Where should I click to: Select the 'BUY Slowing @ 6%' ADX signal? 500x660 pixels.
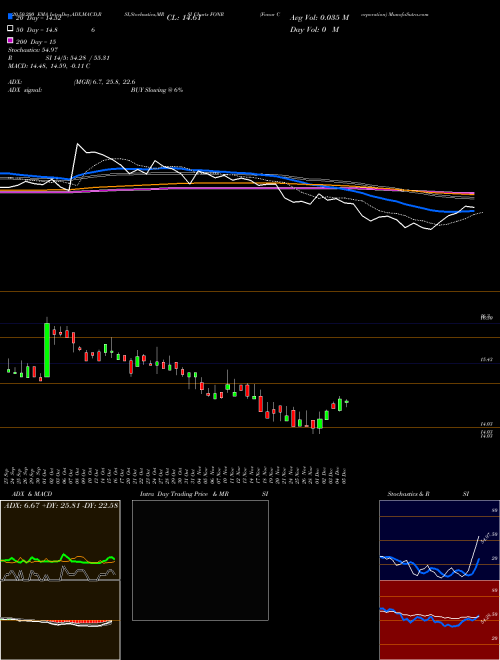(157, 90)
